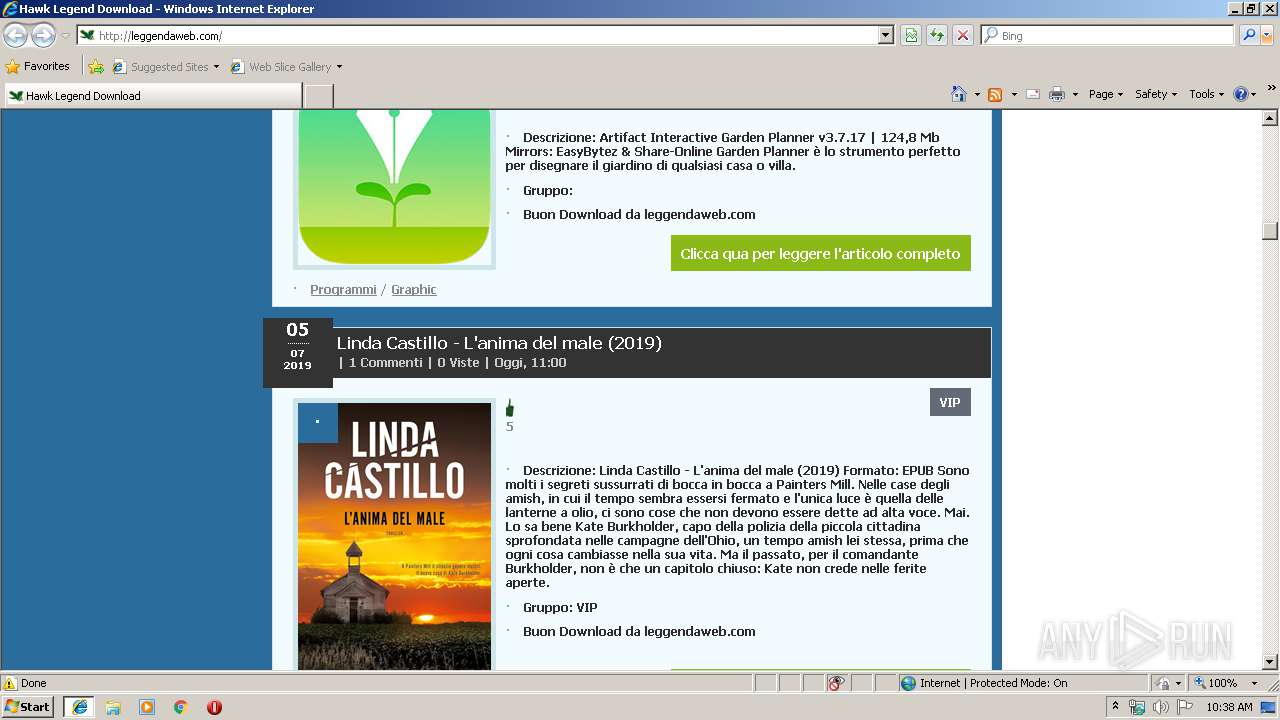1280x720 pixels.
Task: Open 1 Commenti link
Action: (x=386, y=362)
